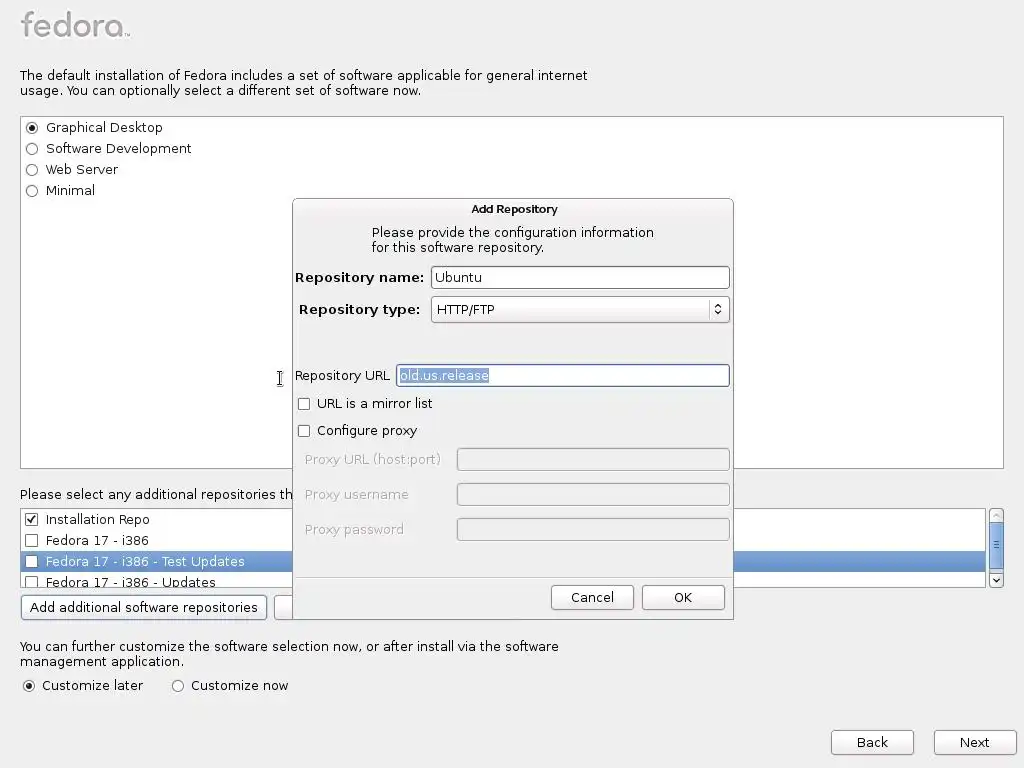Click the Repository name field containing Ubuntu
This screenshot has width=1024, height=768.
pyautogui.click(x=580, y=278)
